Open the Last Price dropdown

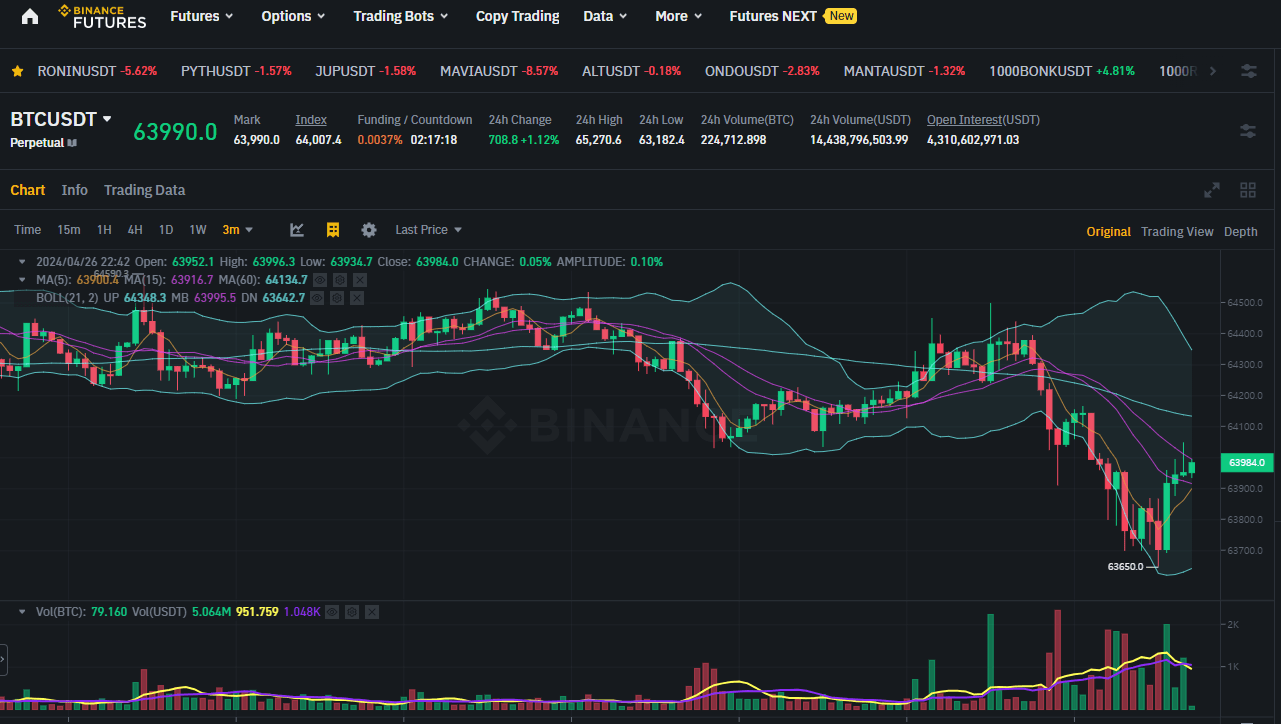tap(428, 230)
